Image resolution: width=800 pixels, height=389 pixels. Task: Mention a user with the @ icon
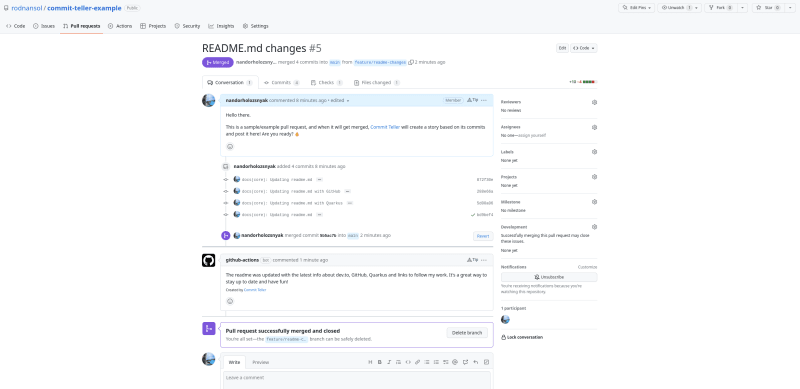click(455, 362)
